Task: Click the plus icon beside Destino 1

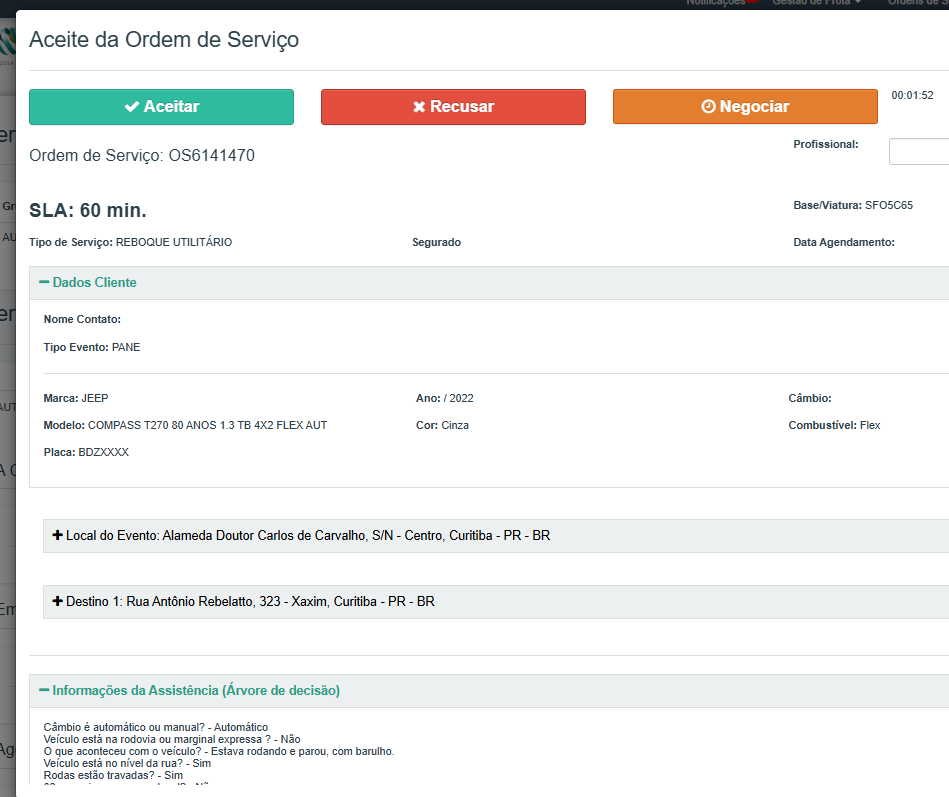Action: coord(58,602)
